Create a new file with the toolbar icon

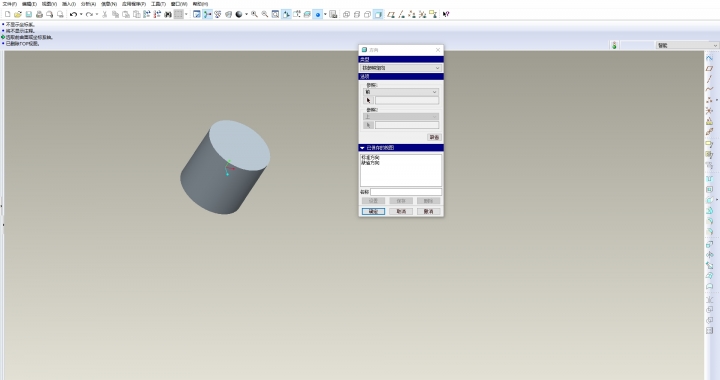[x=7, y=14]
